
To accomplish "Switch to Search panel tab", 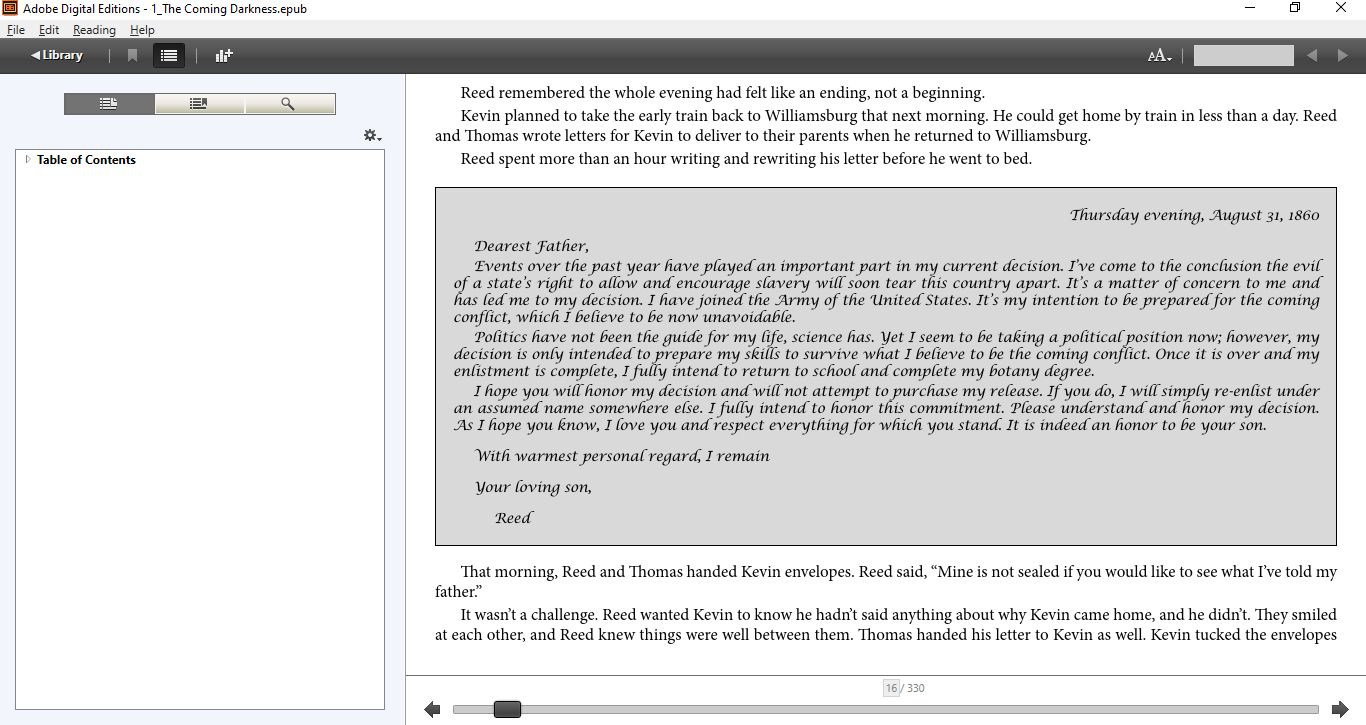I will click(x=289, y=104).
